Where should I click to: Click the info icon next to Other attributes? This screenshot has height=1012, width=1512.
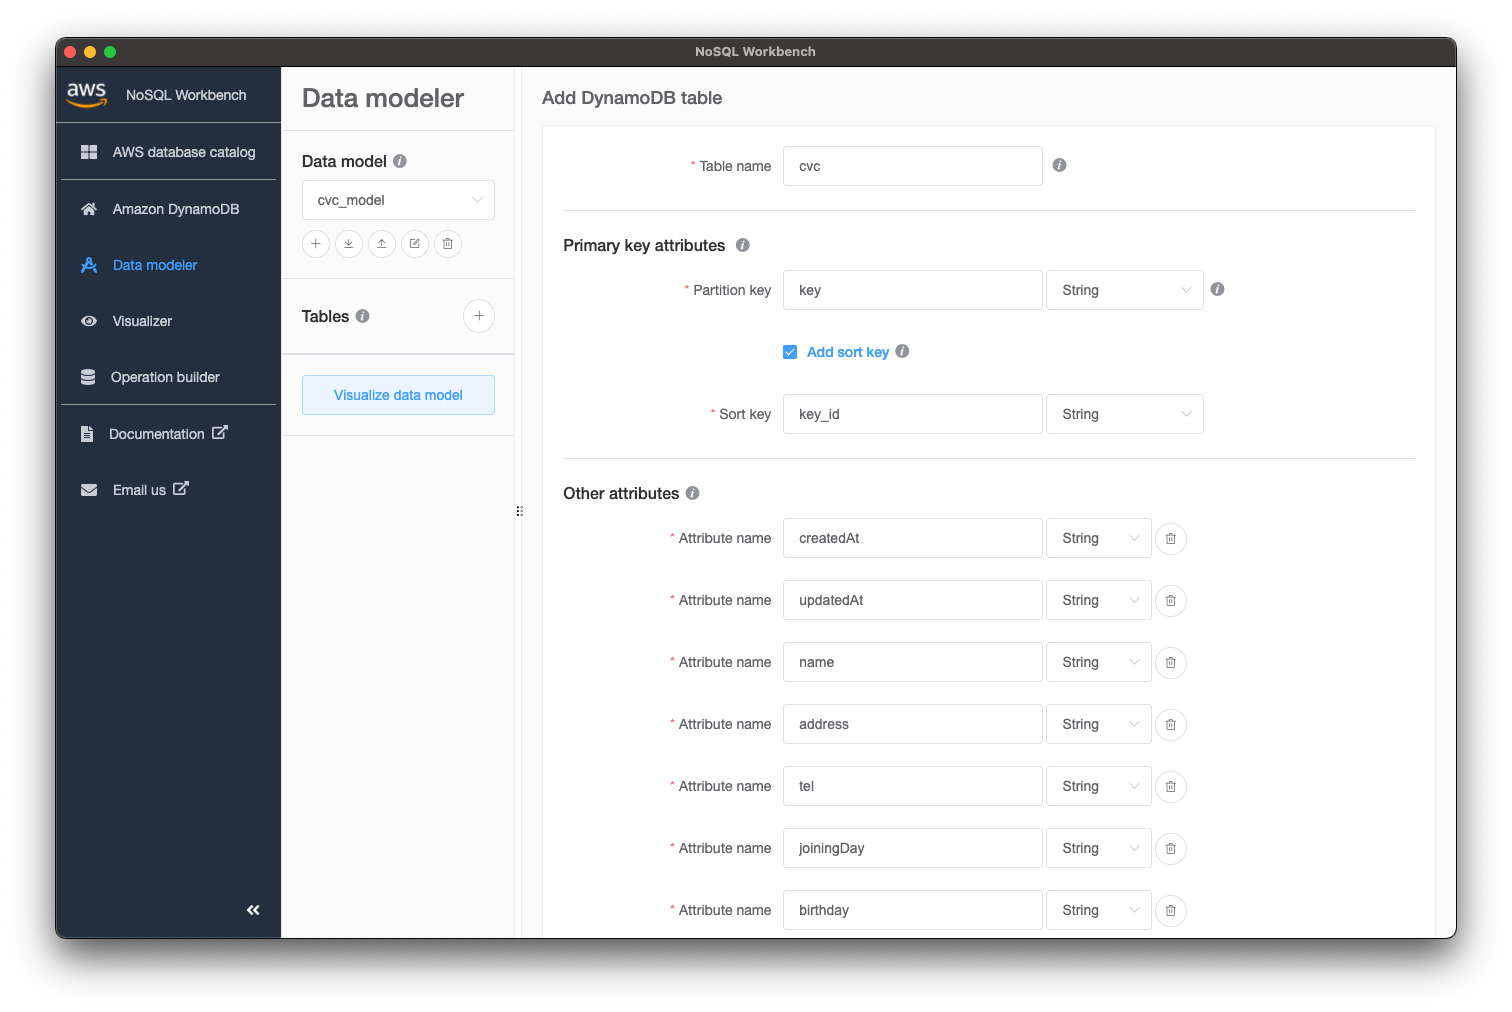click(693, 493)
